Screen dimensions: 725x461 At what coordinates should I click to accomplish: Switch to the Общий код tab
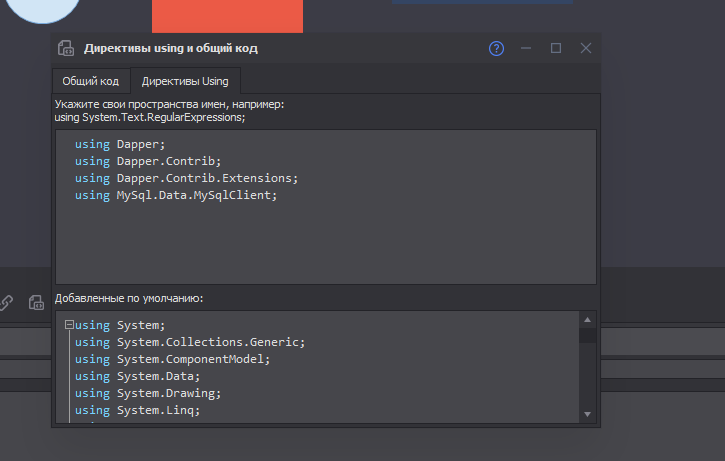91,81
